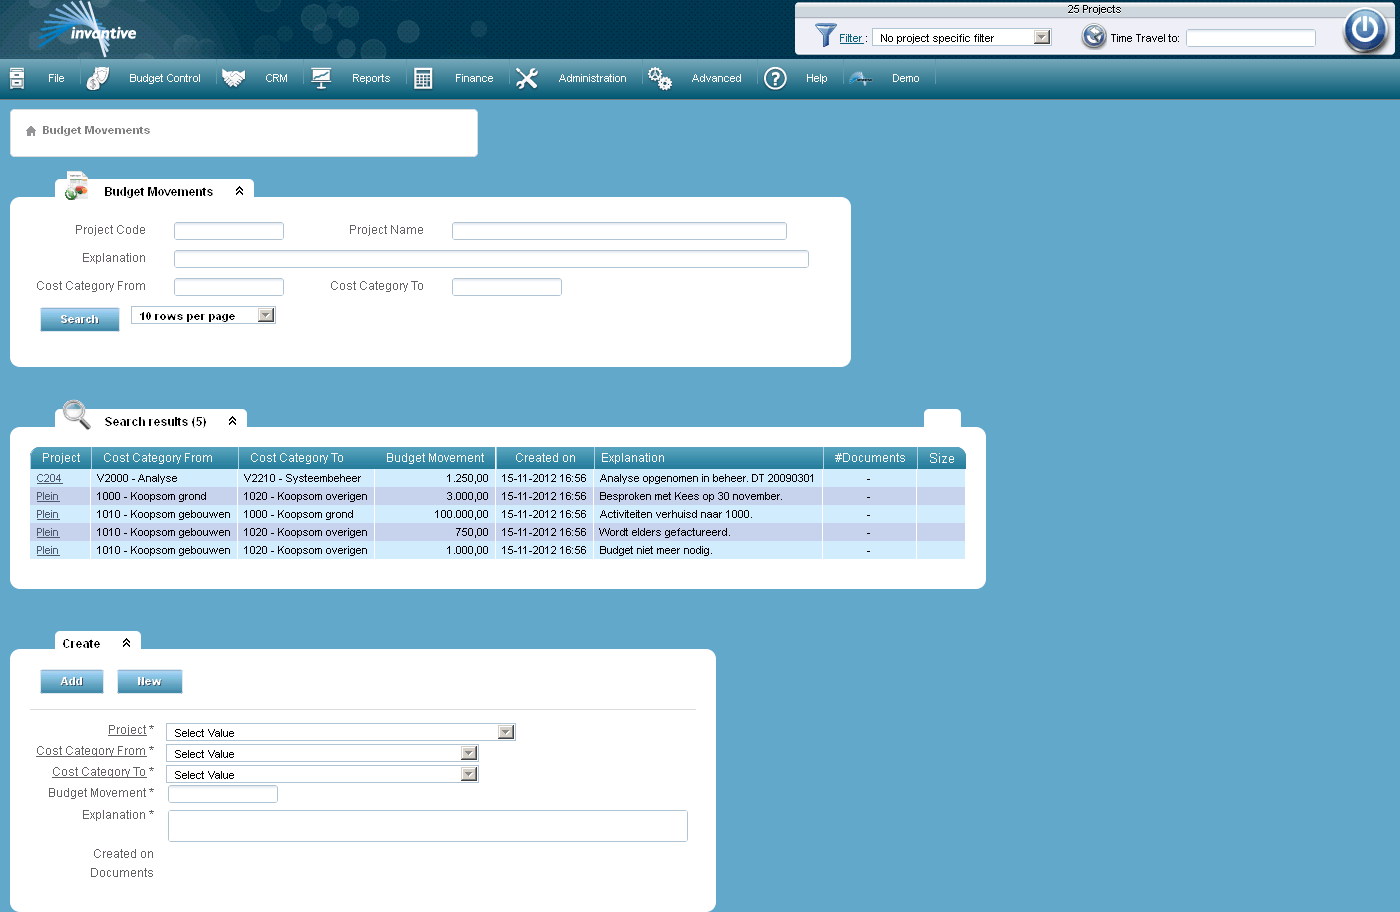Click the Search results magnifier icon
The height and width of the screenshot is (912, 1400).
point(76,414)
